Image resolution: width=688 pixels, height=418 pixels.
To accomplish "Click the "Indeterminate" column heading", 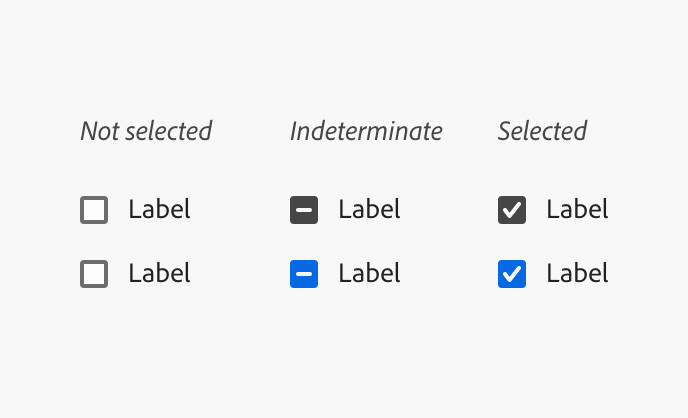I will tap(366, 131).
